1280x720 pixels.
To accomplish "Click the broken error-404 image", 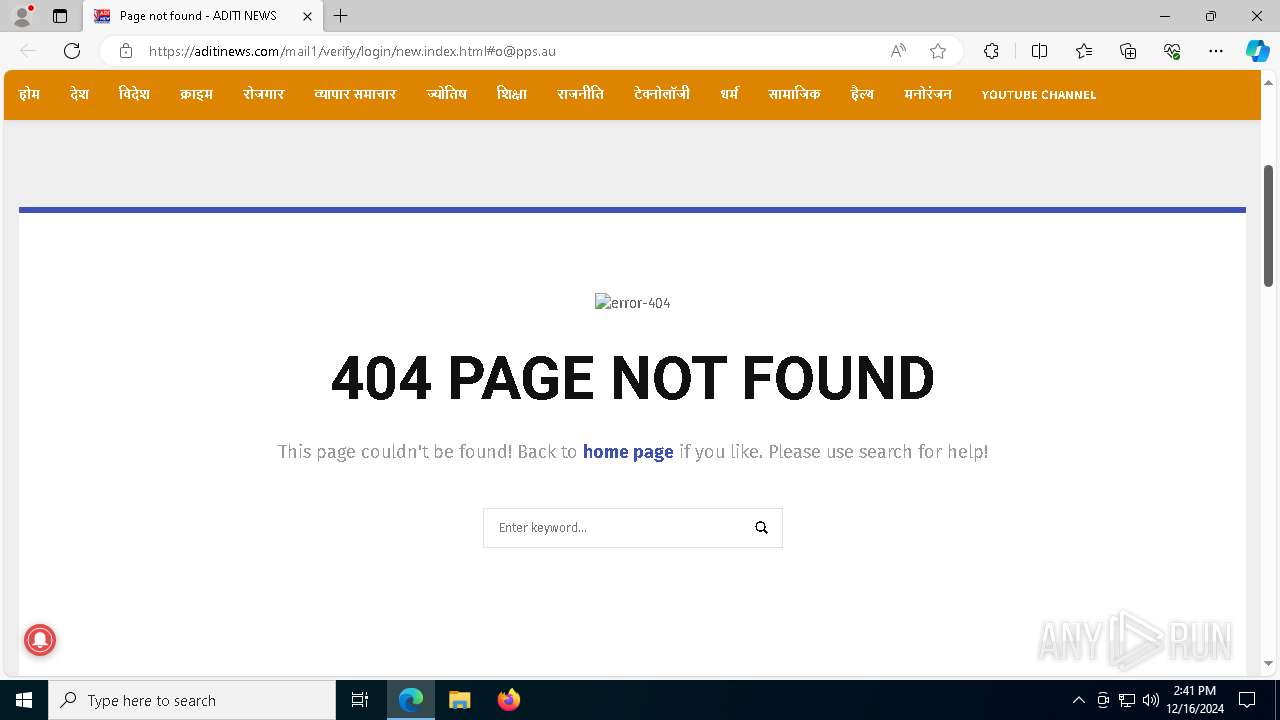I will [632, 303].
